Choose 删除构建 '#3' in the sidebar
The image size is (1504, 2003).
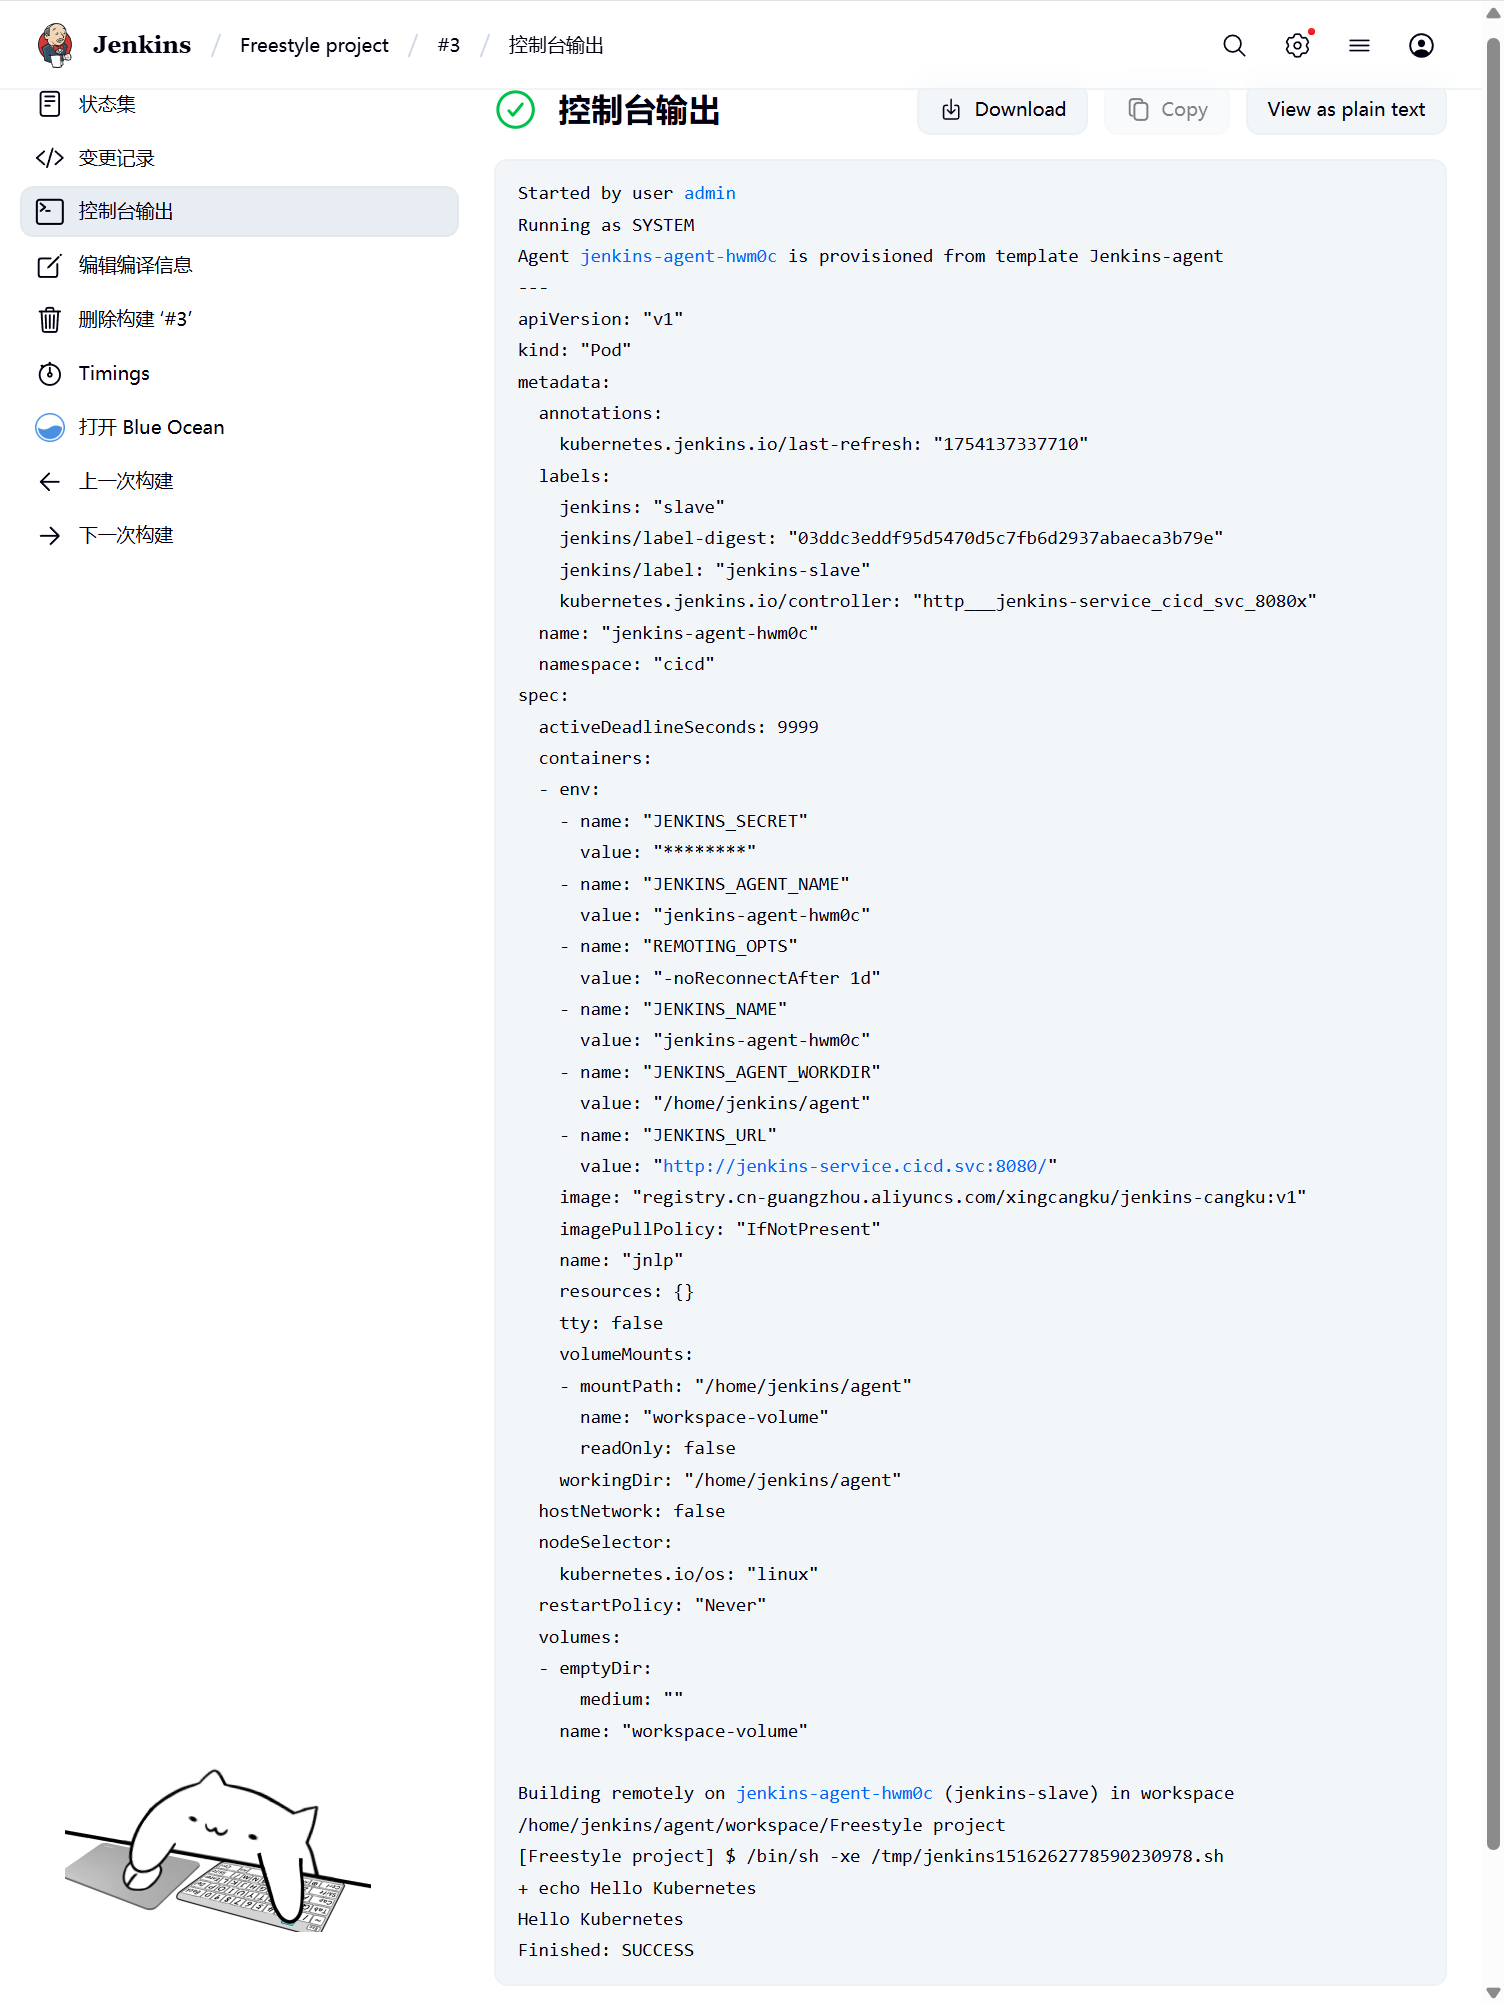240,319
